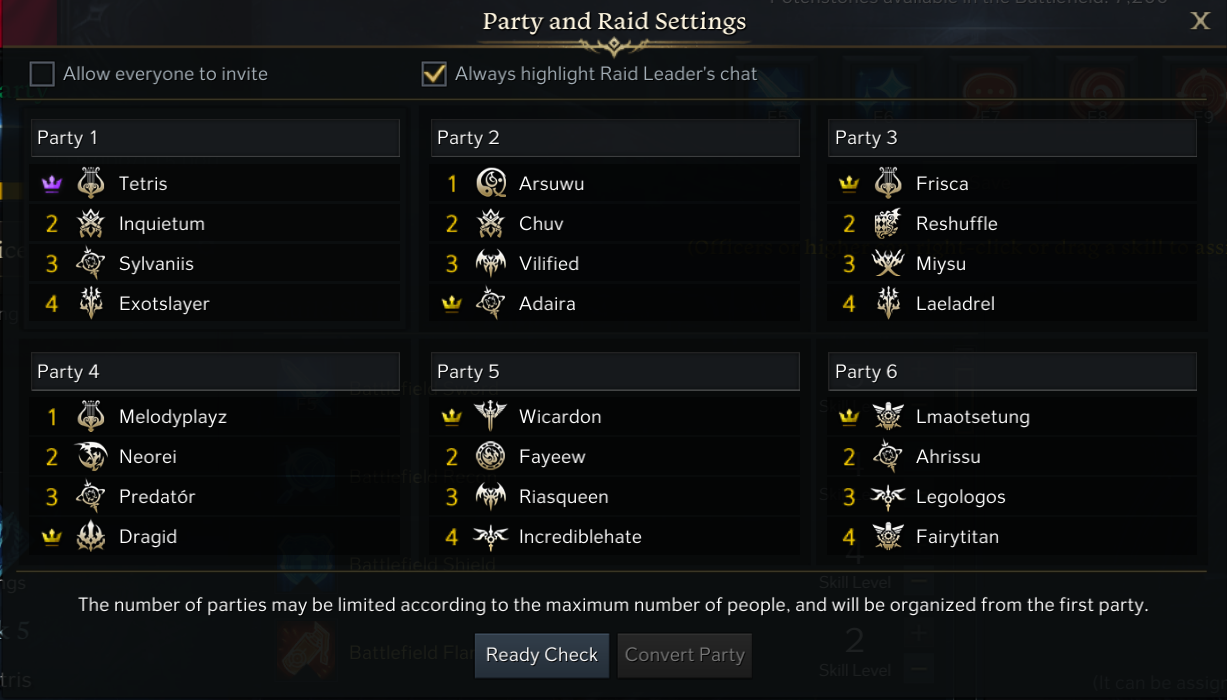Click the Convert Party button
Image resolution: width=1227 pixels, height=700 pixels.
click(x=685, y=655)
